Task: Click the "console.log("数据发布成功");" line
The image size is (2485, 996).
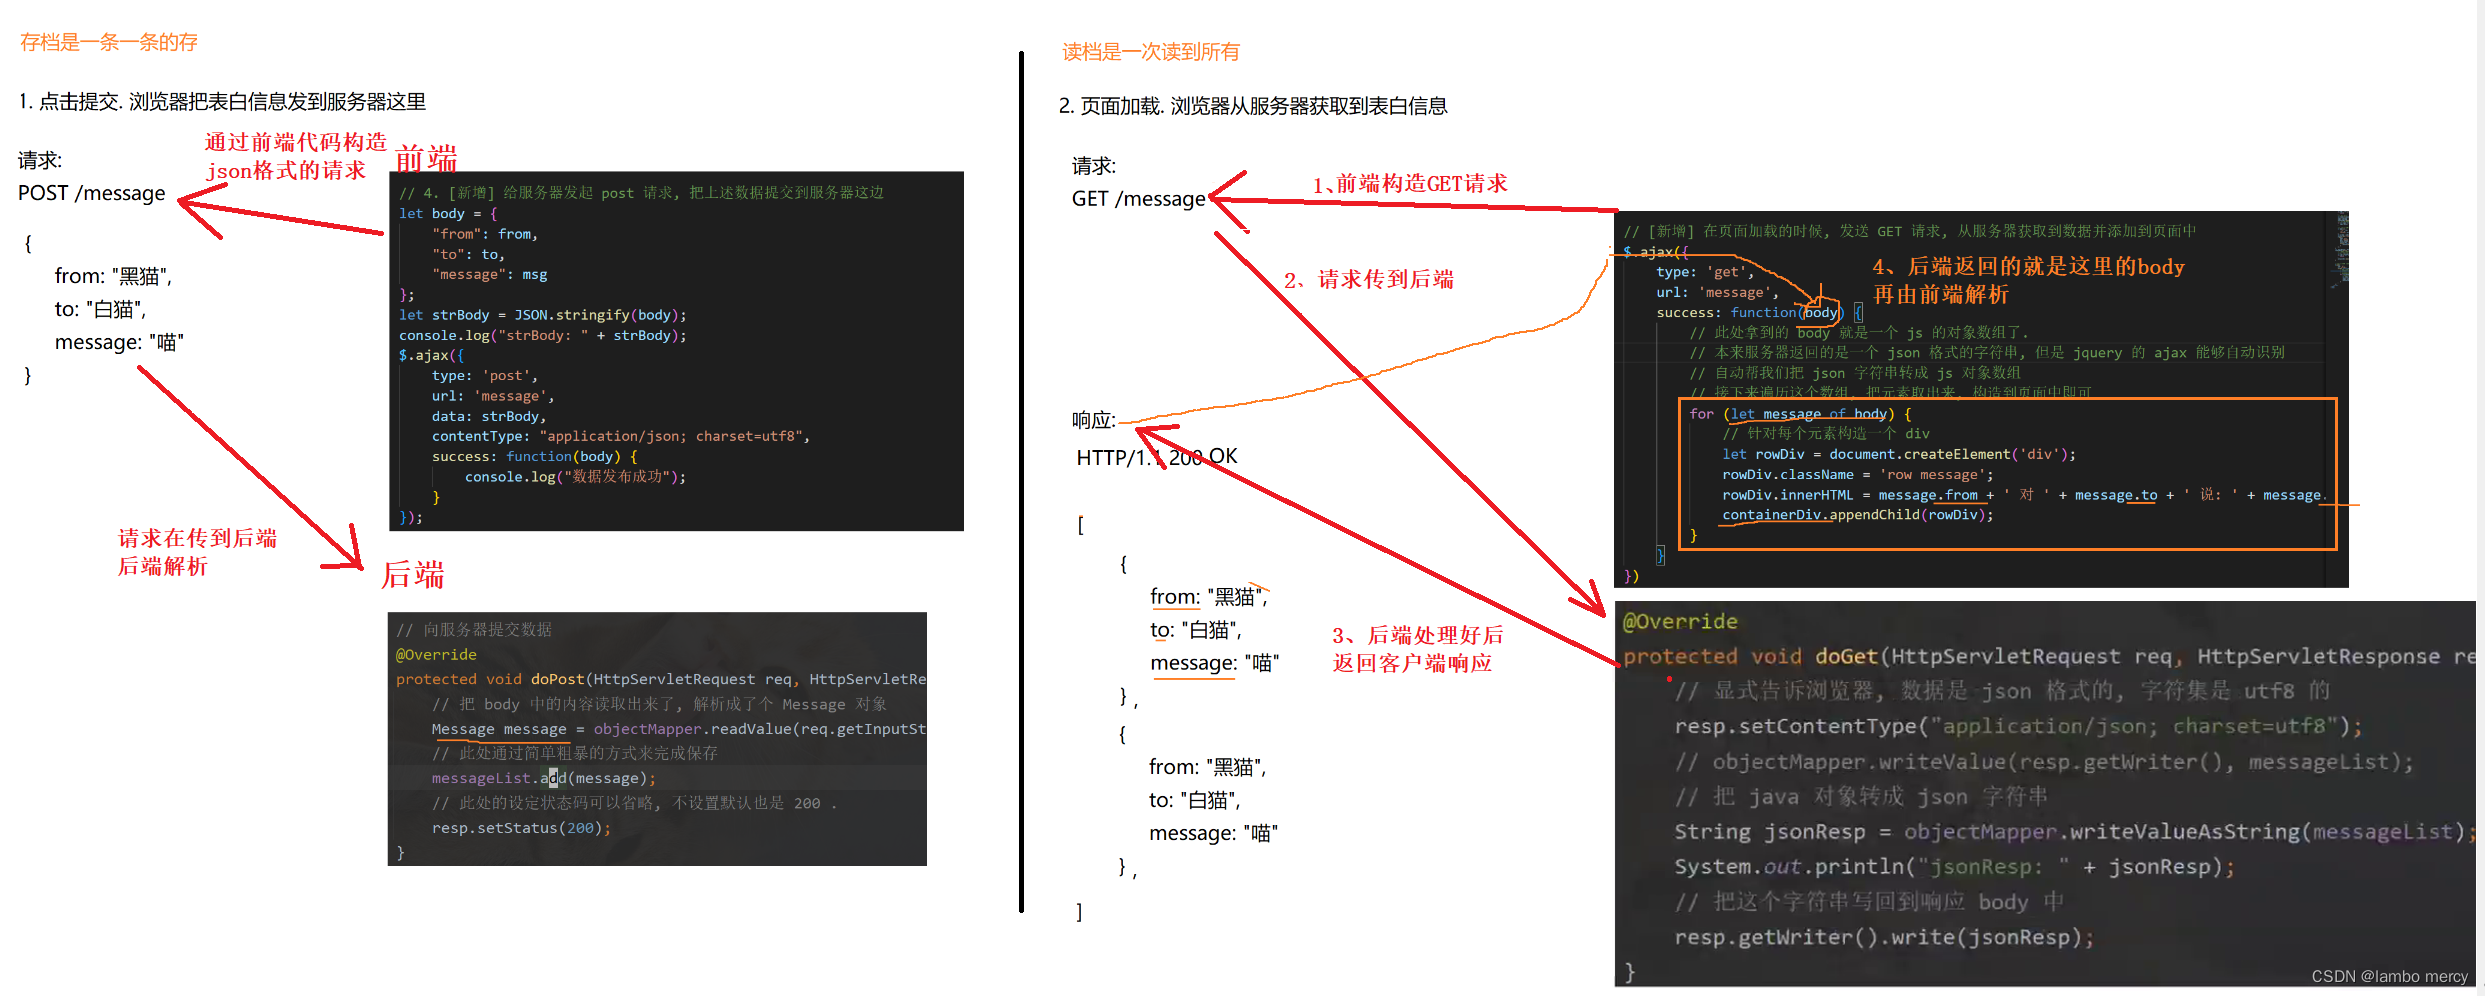Action: point(575,477)
